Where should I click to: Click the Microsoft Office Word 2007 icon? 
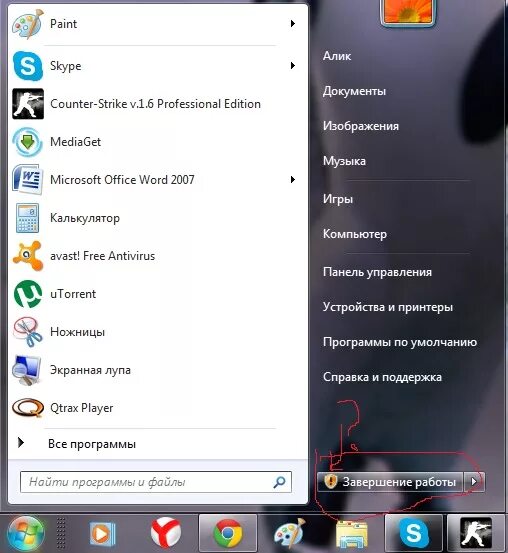[x=28, y=180]
